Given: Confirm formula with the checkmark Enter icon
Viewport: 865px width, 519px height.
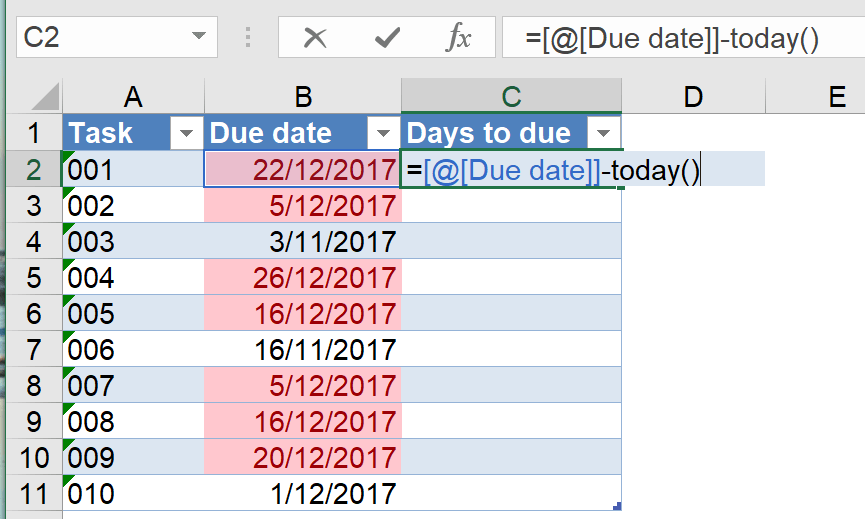Looking at the screenshot, I should click(386, 38).
